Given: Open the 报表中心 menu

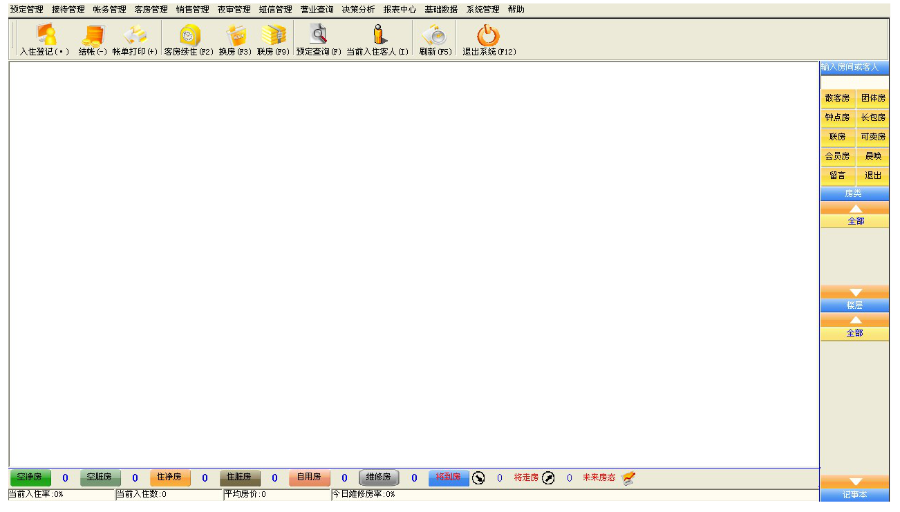Looking at the screenshot, I should coord(399,9).
